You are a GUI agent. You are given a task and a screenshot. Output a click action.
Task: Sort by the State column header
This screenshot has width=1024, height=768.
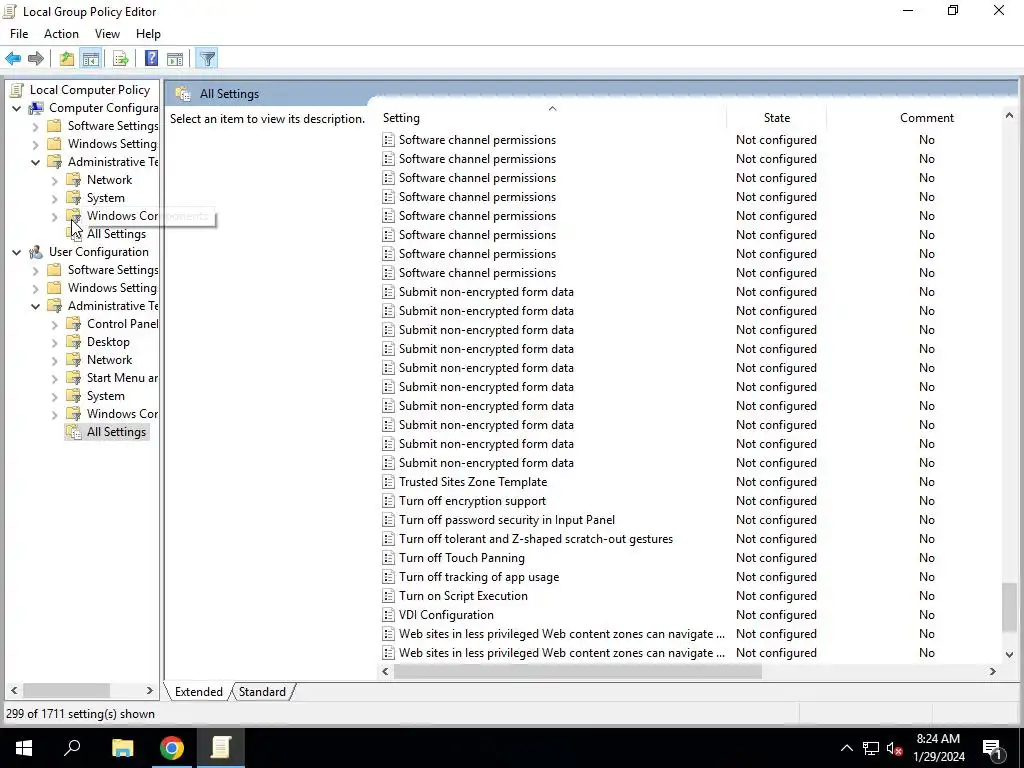tap(776, 118)
